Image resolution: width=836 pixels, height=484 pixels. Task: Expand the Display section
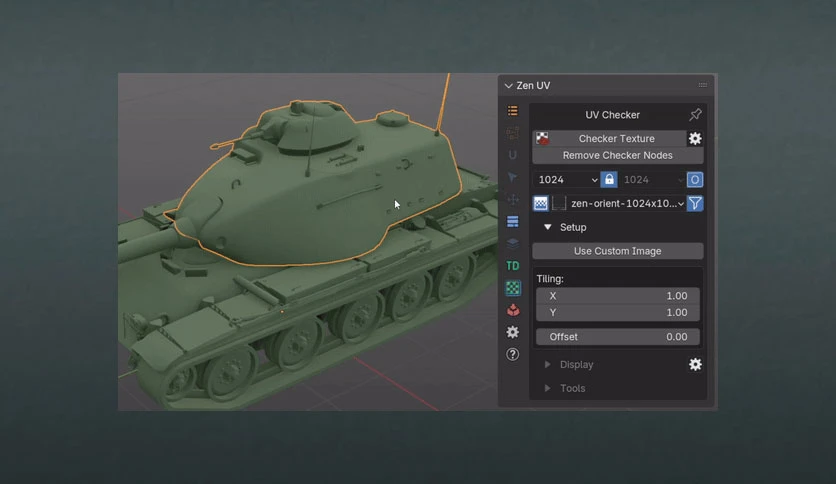pyautogui.click(x=548, y=365)
